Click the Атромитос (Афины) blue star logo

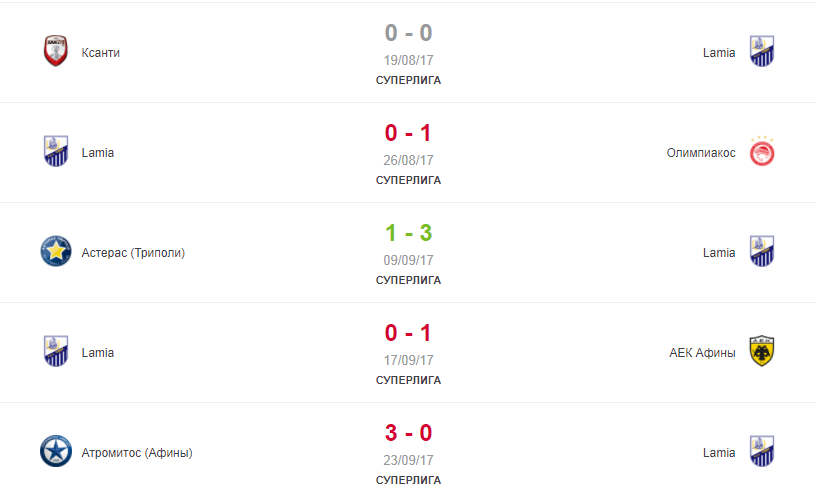tap(56, 451)
